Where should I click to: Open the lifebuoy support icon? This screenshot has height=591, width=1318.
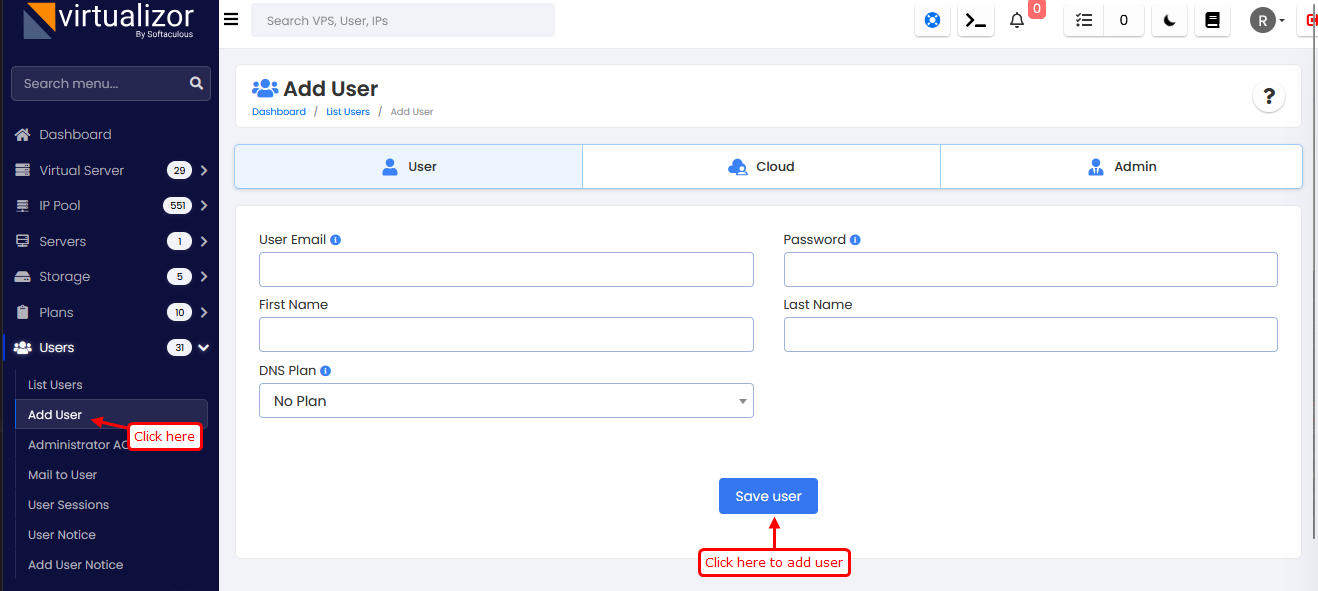932,20
